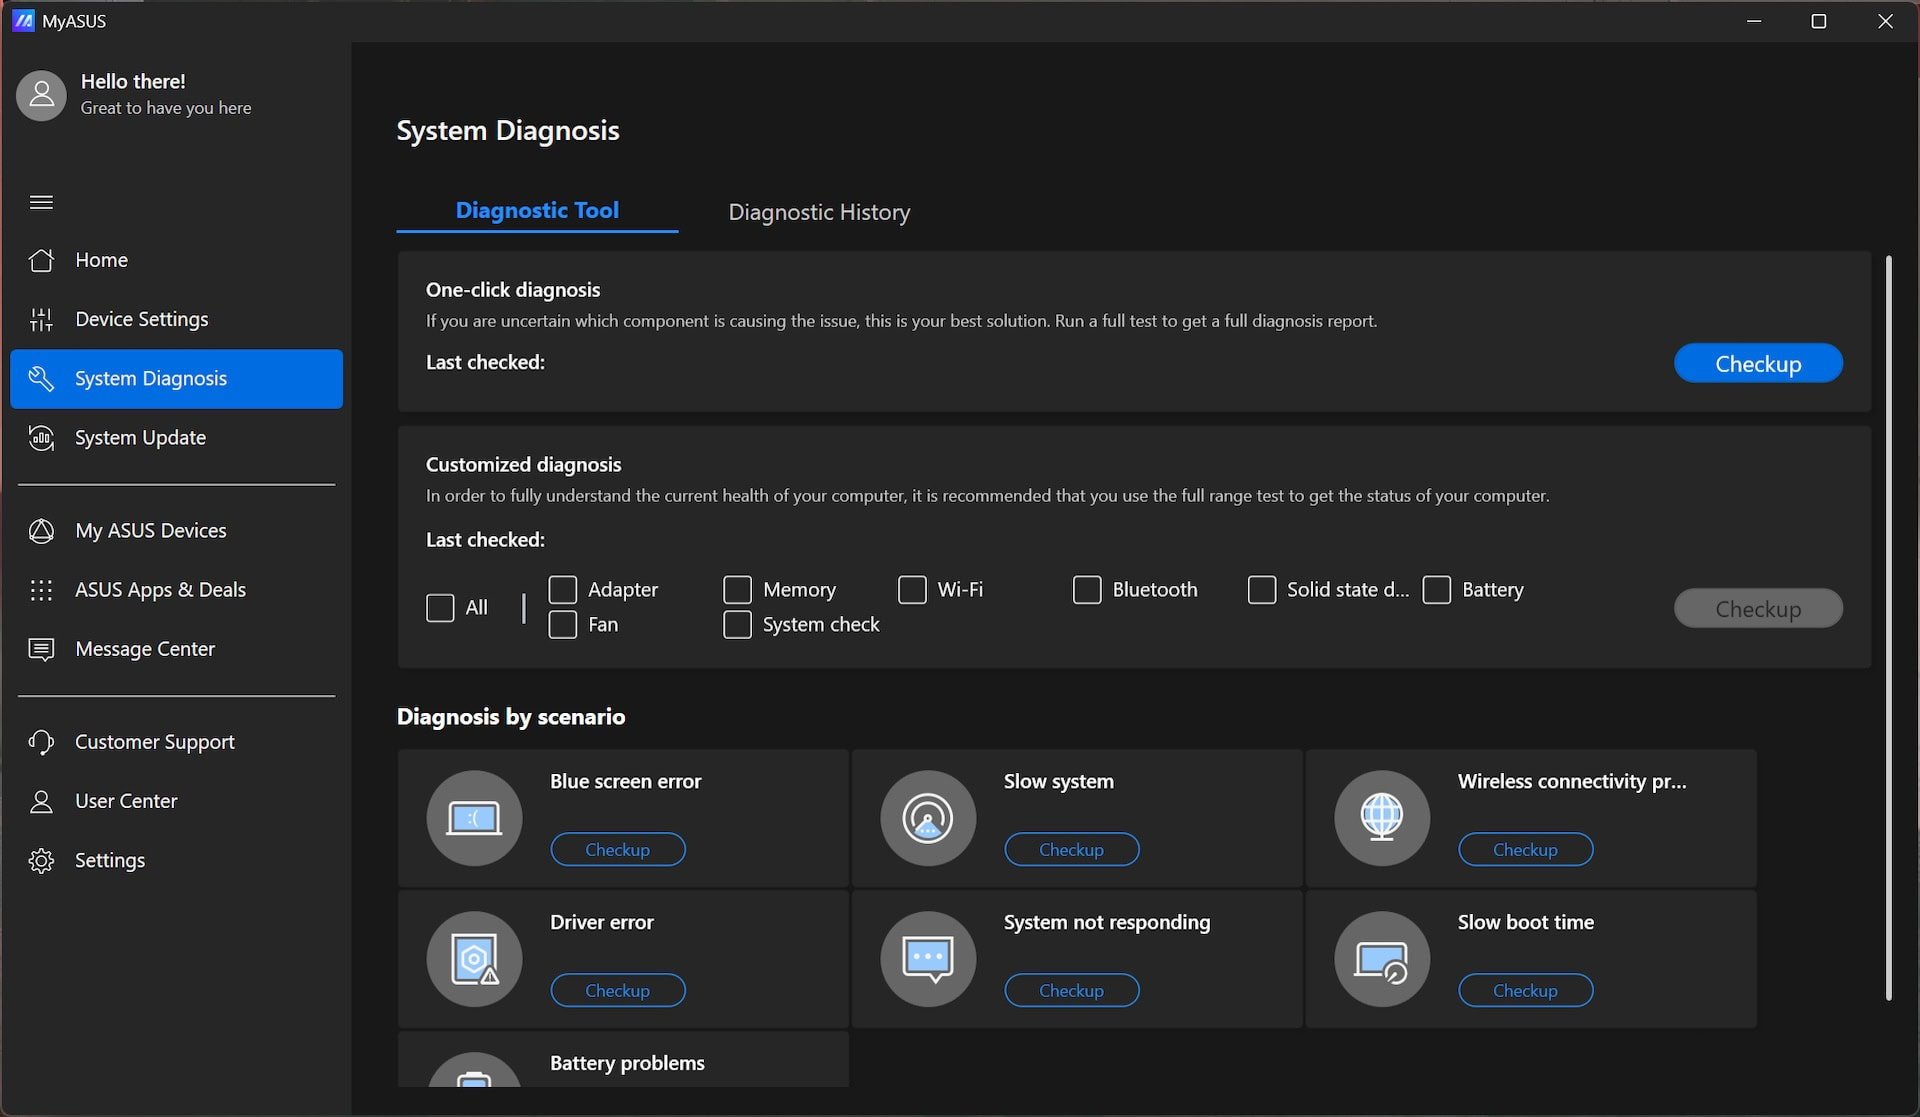This screenshot has width=1920, height=1117.
Task: Switch to the Diagnostic History tab
Action: [x=819, y=210]
